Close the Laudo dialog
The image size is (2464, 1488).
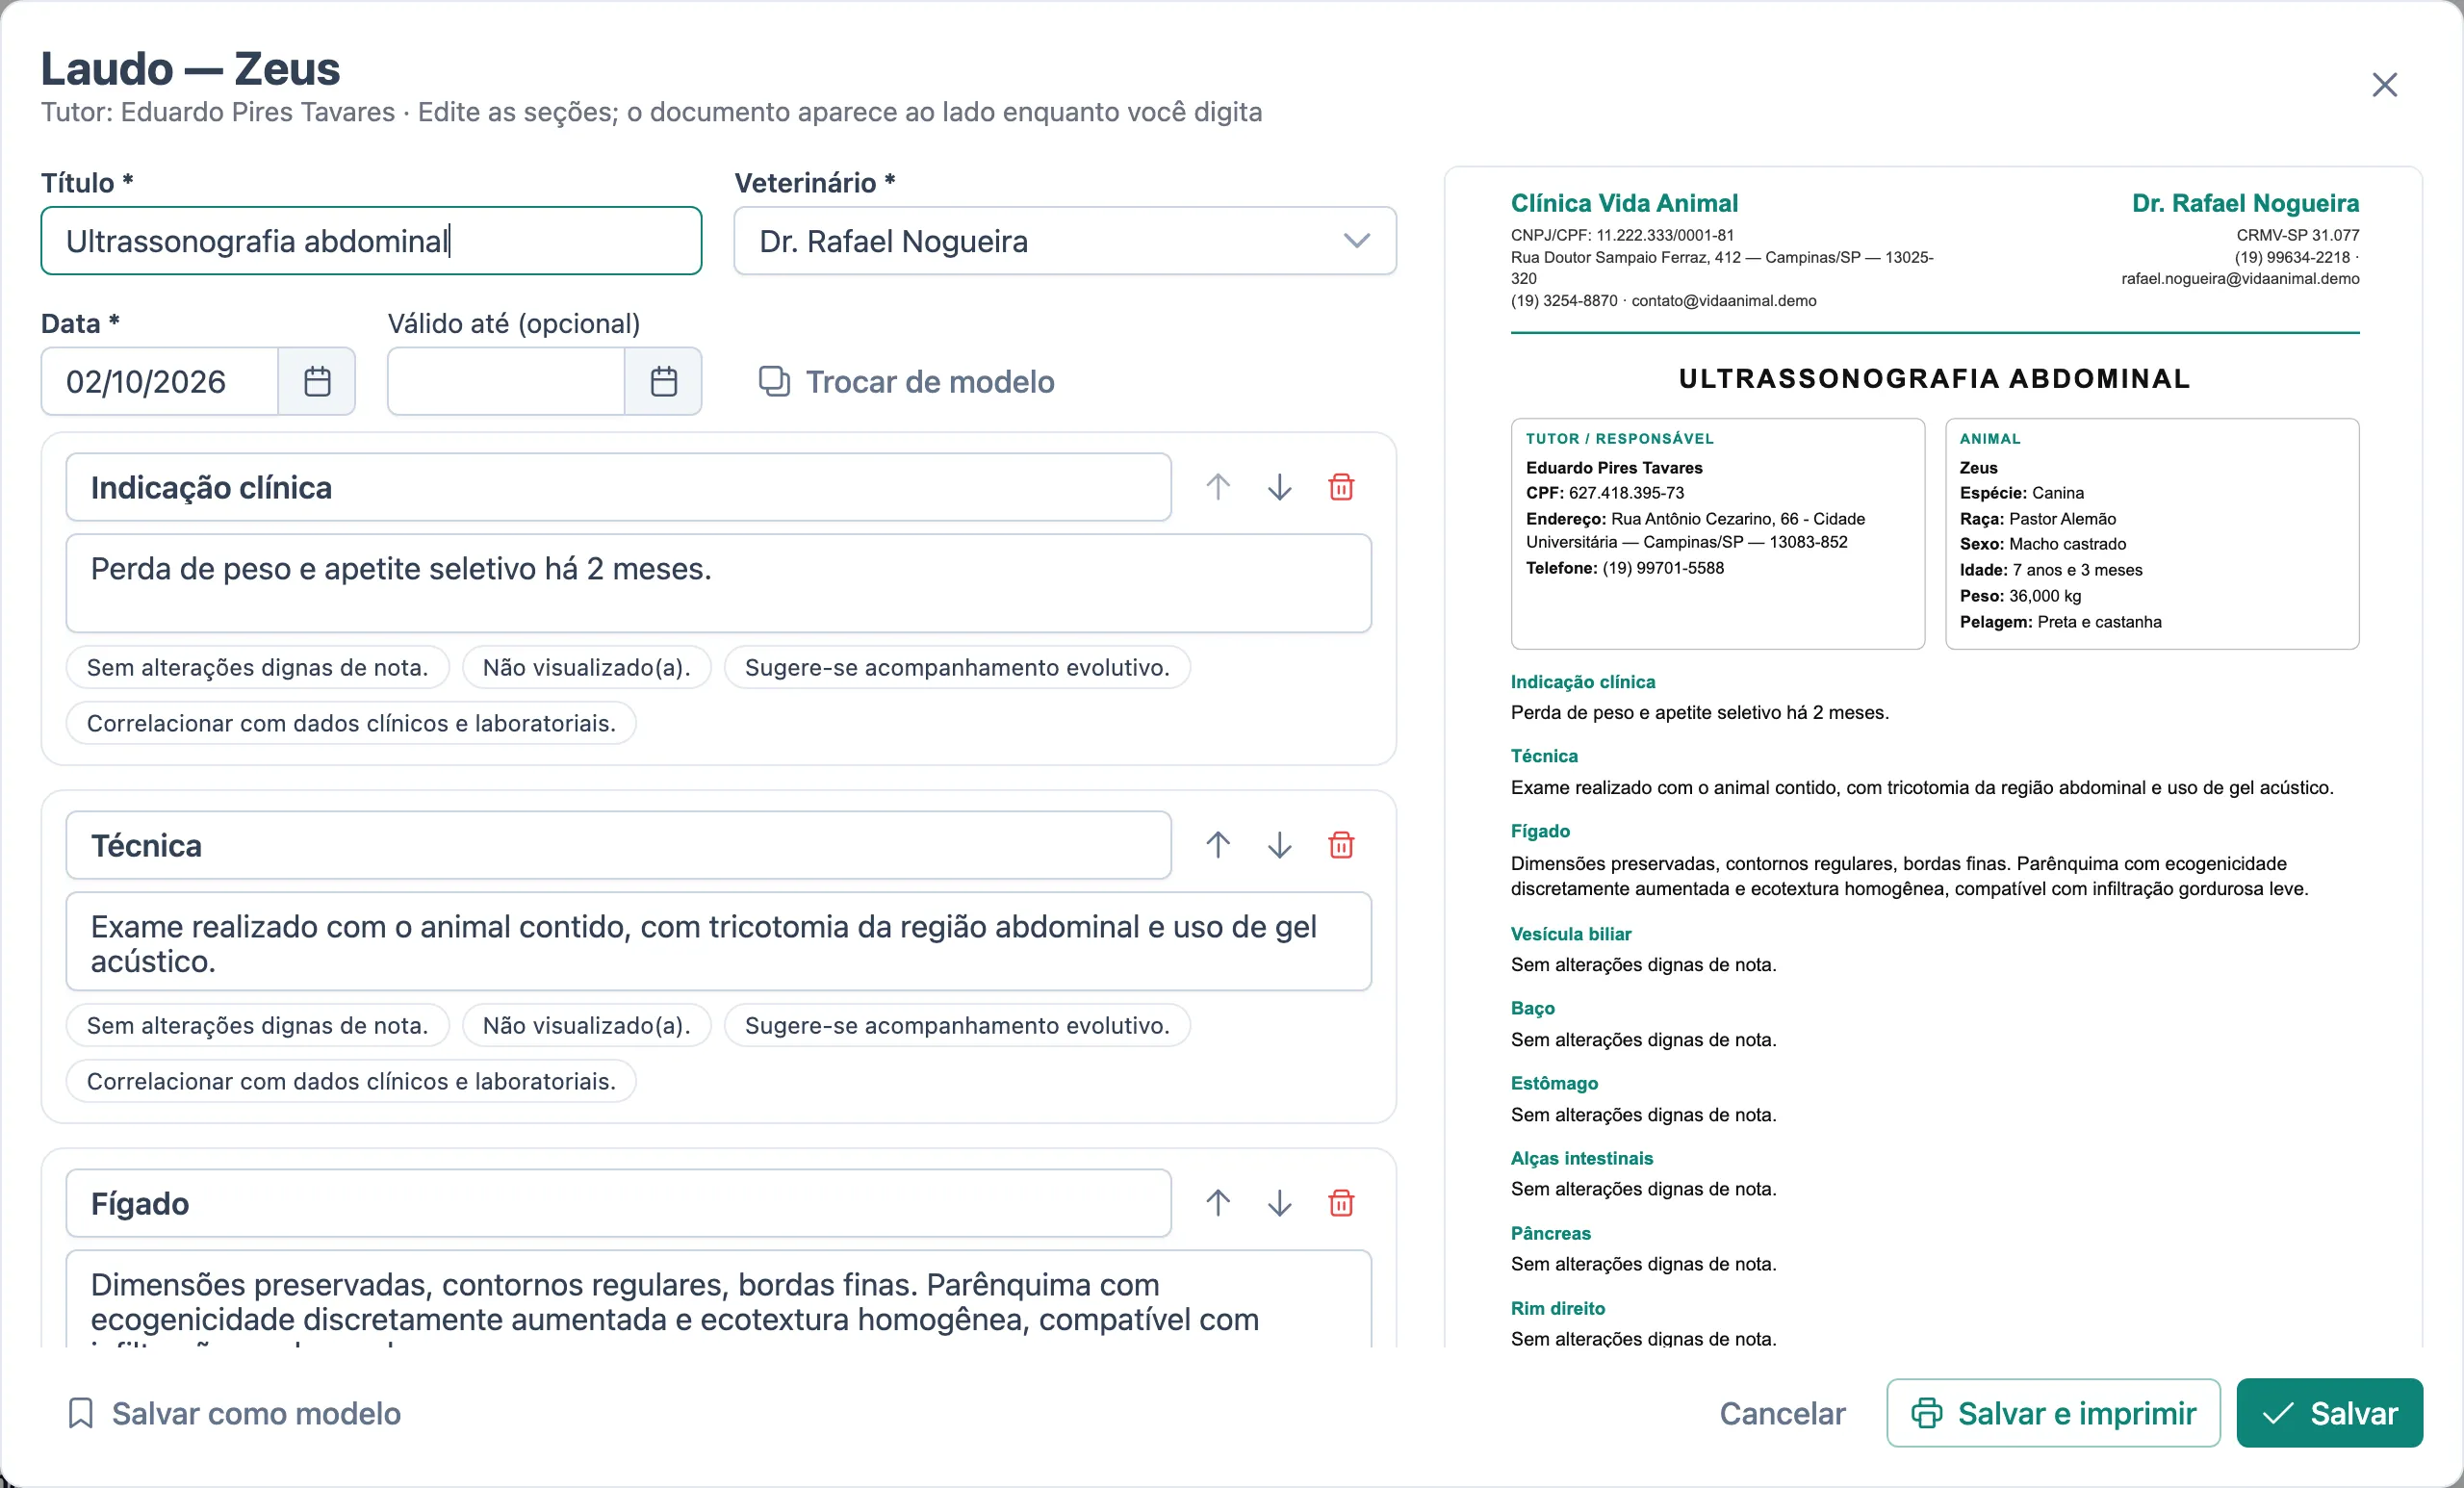[x=2384, y=85]
